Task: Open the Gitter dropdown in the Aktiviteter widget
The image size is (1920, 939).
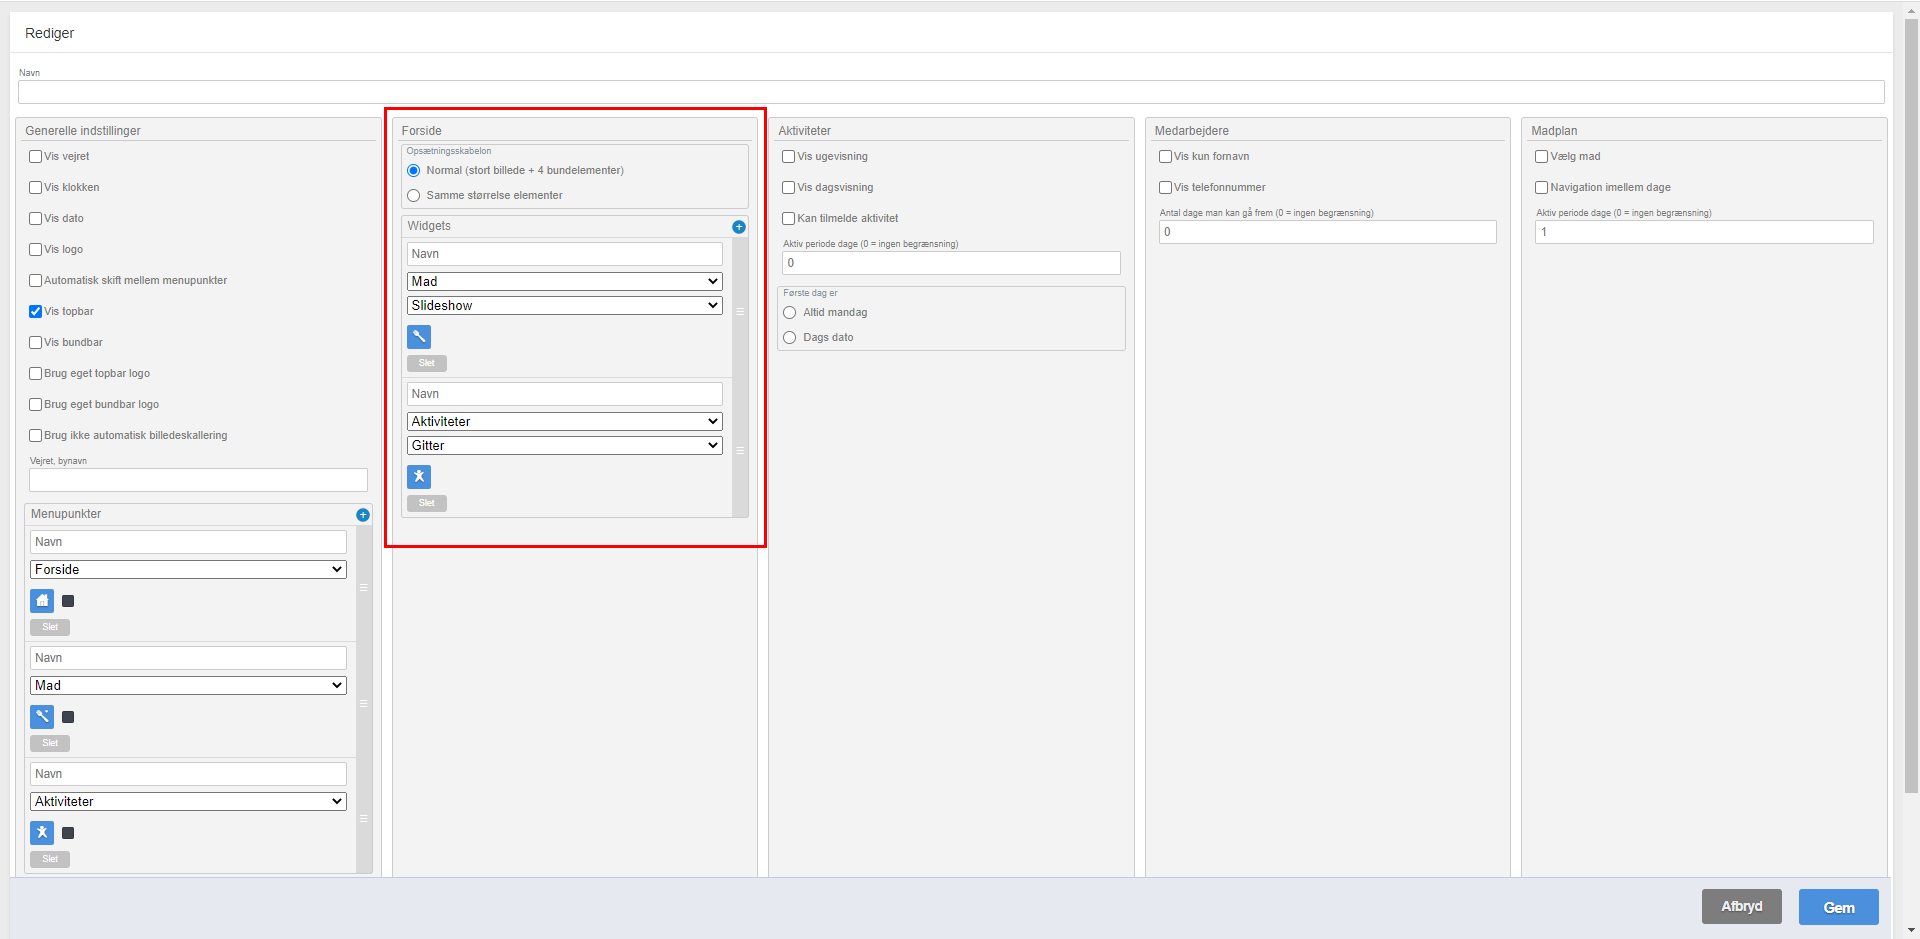Action: [x=564, y=446]
